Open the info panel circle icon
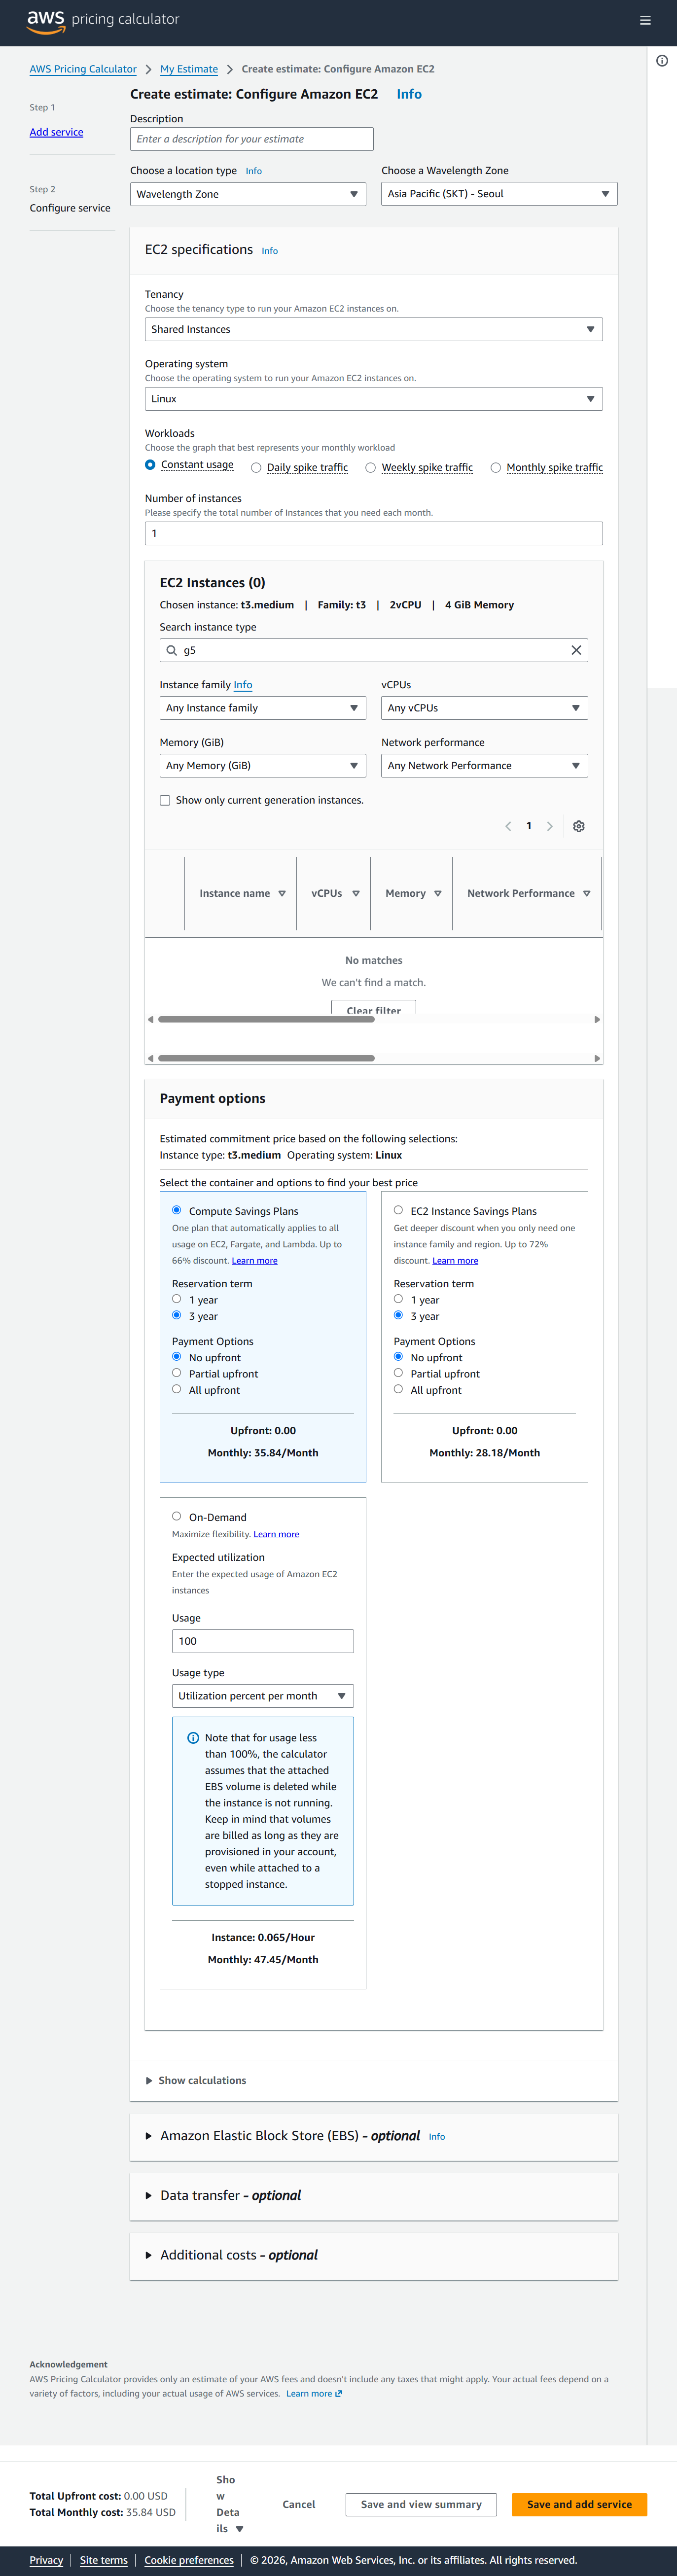677x2576 pixels. 662,61
